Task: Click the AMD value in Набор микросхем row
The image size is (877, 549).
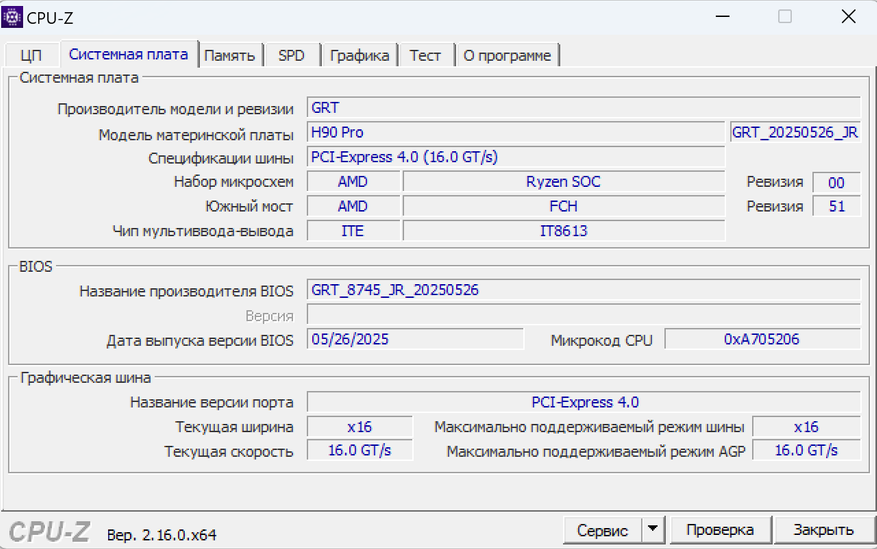Action: [x=353, y=182]
